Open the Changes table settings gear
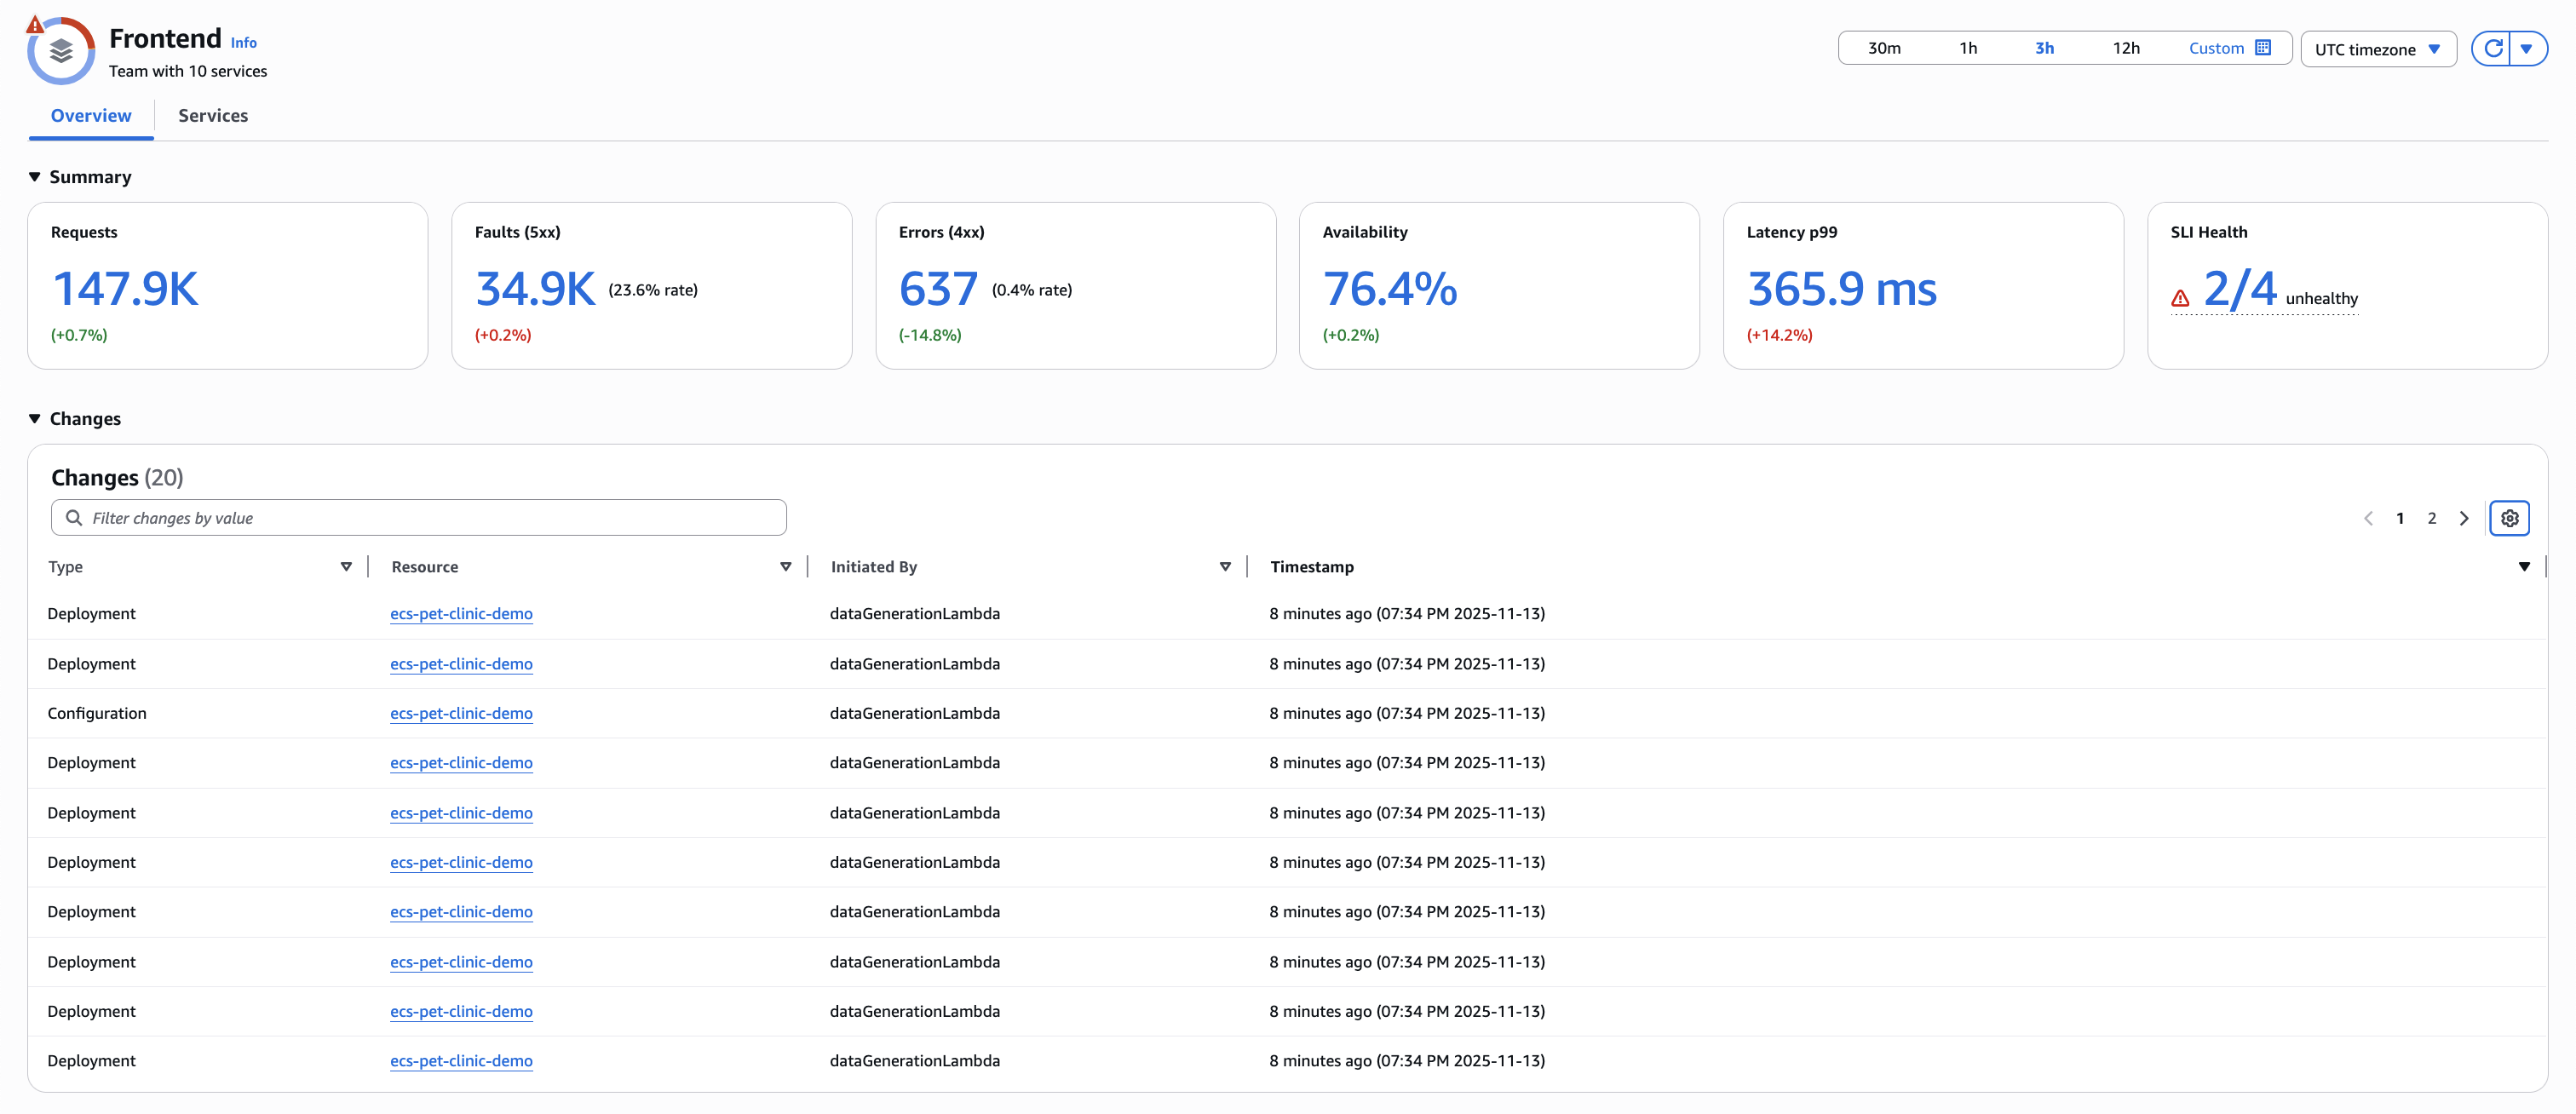Image resolution: width=2576 pixels, height=1114 pixels. pos(2509,517)
